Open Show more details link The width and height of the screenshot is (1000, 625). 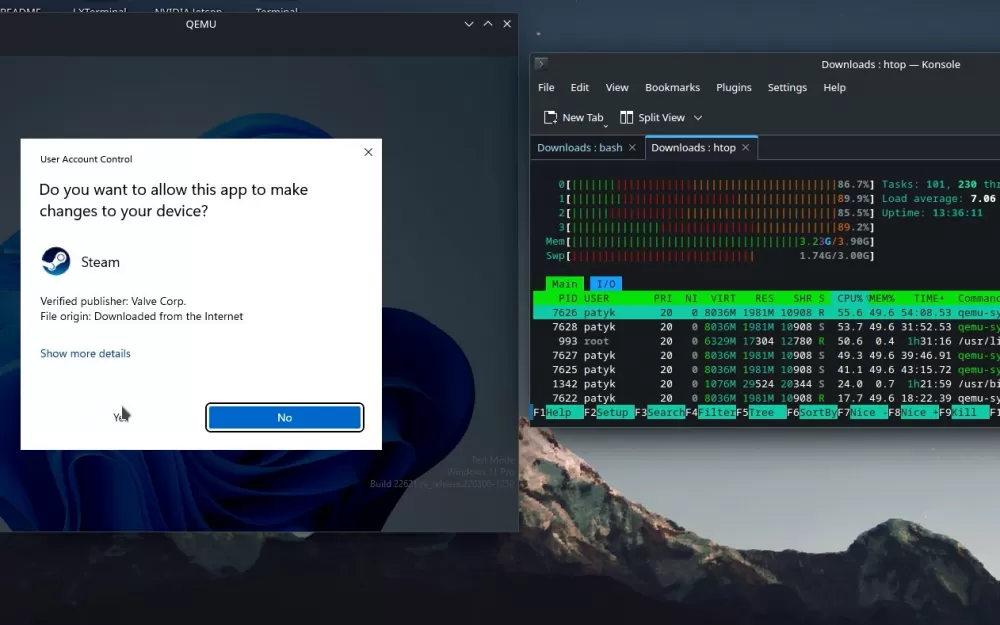click(x=85, y=353)
